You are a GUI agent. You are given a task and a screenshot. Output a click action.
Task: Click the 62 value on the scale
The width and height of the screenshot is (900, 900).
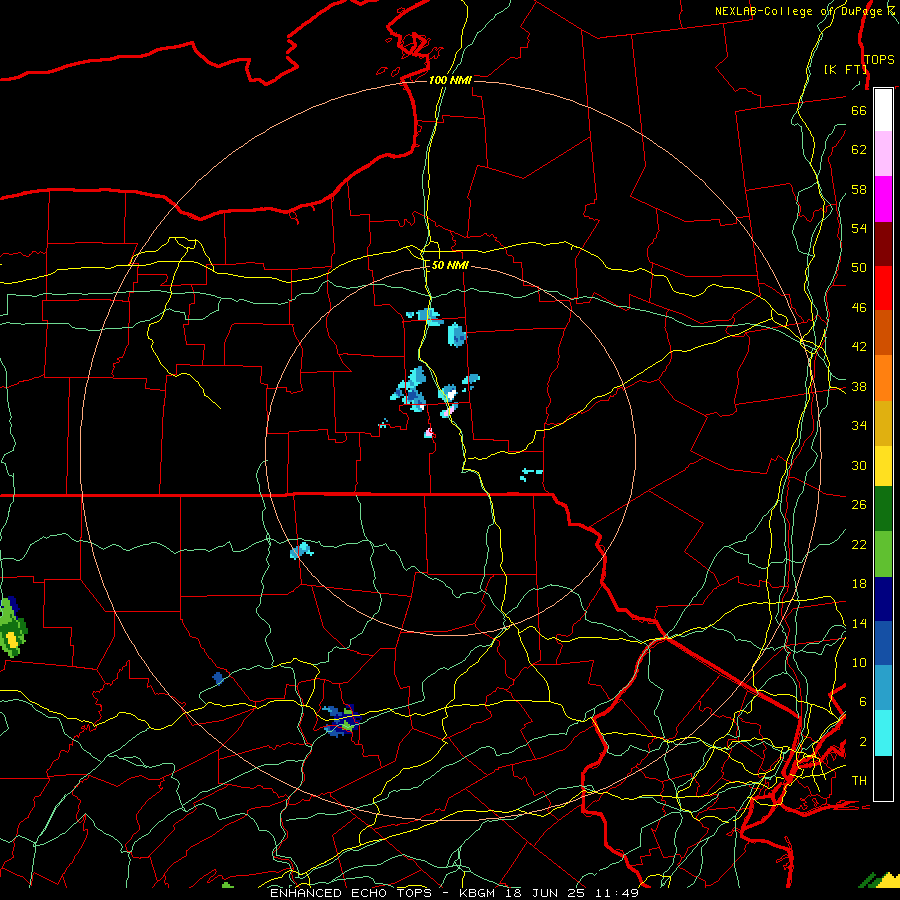click(x=859, y=150)
